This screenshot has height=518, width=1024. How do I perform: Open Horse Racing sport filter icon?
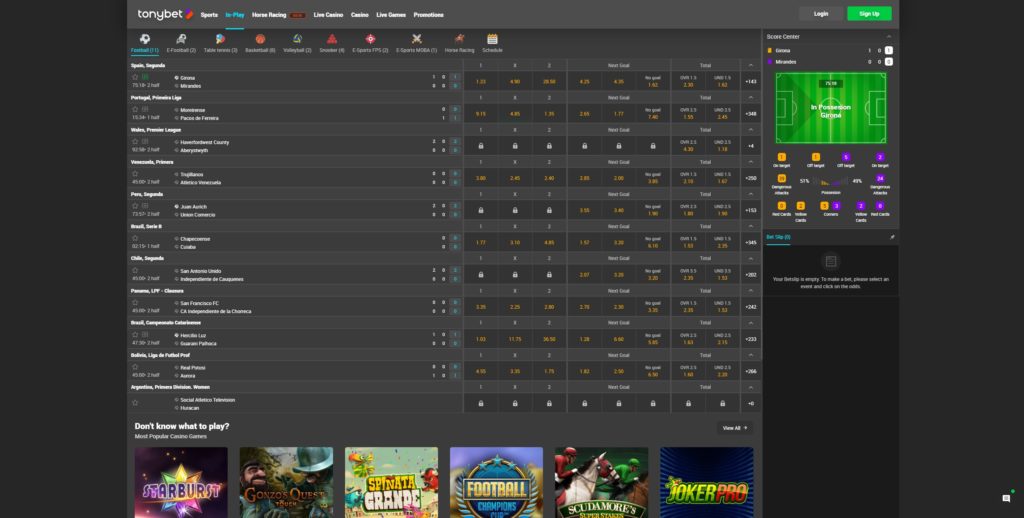pyautogui.click(x=459, y=39)
